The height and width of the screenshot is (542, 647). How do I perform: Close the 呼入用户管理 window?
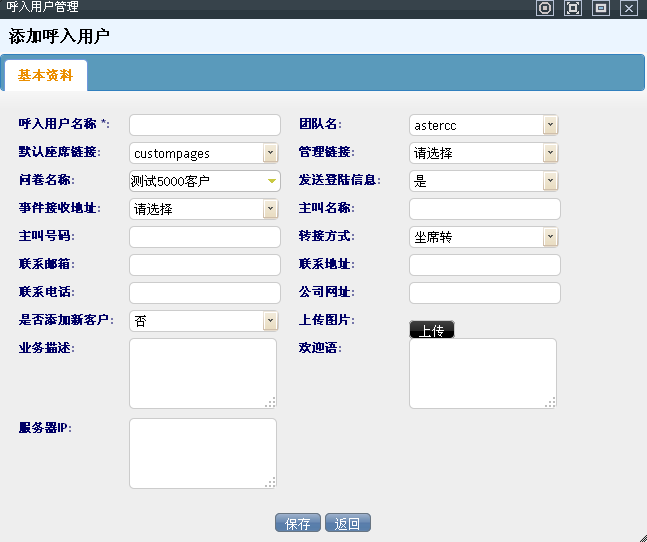(x=629, y=8)
